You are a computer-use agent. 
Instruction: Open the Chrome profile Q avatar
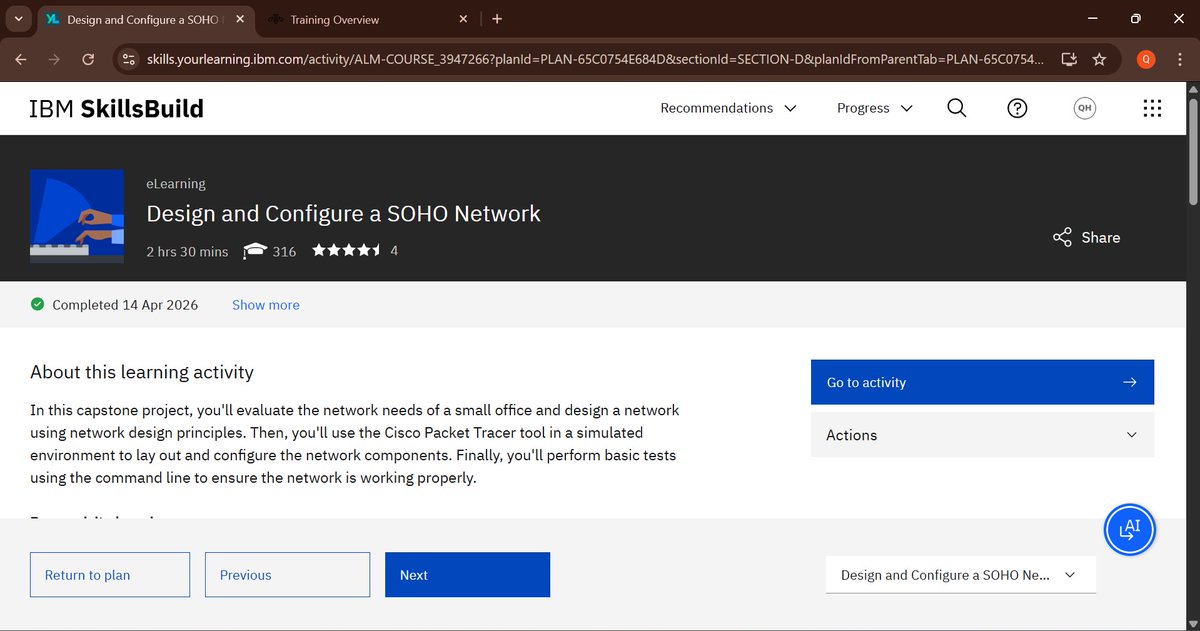(x=1146, y=59)
